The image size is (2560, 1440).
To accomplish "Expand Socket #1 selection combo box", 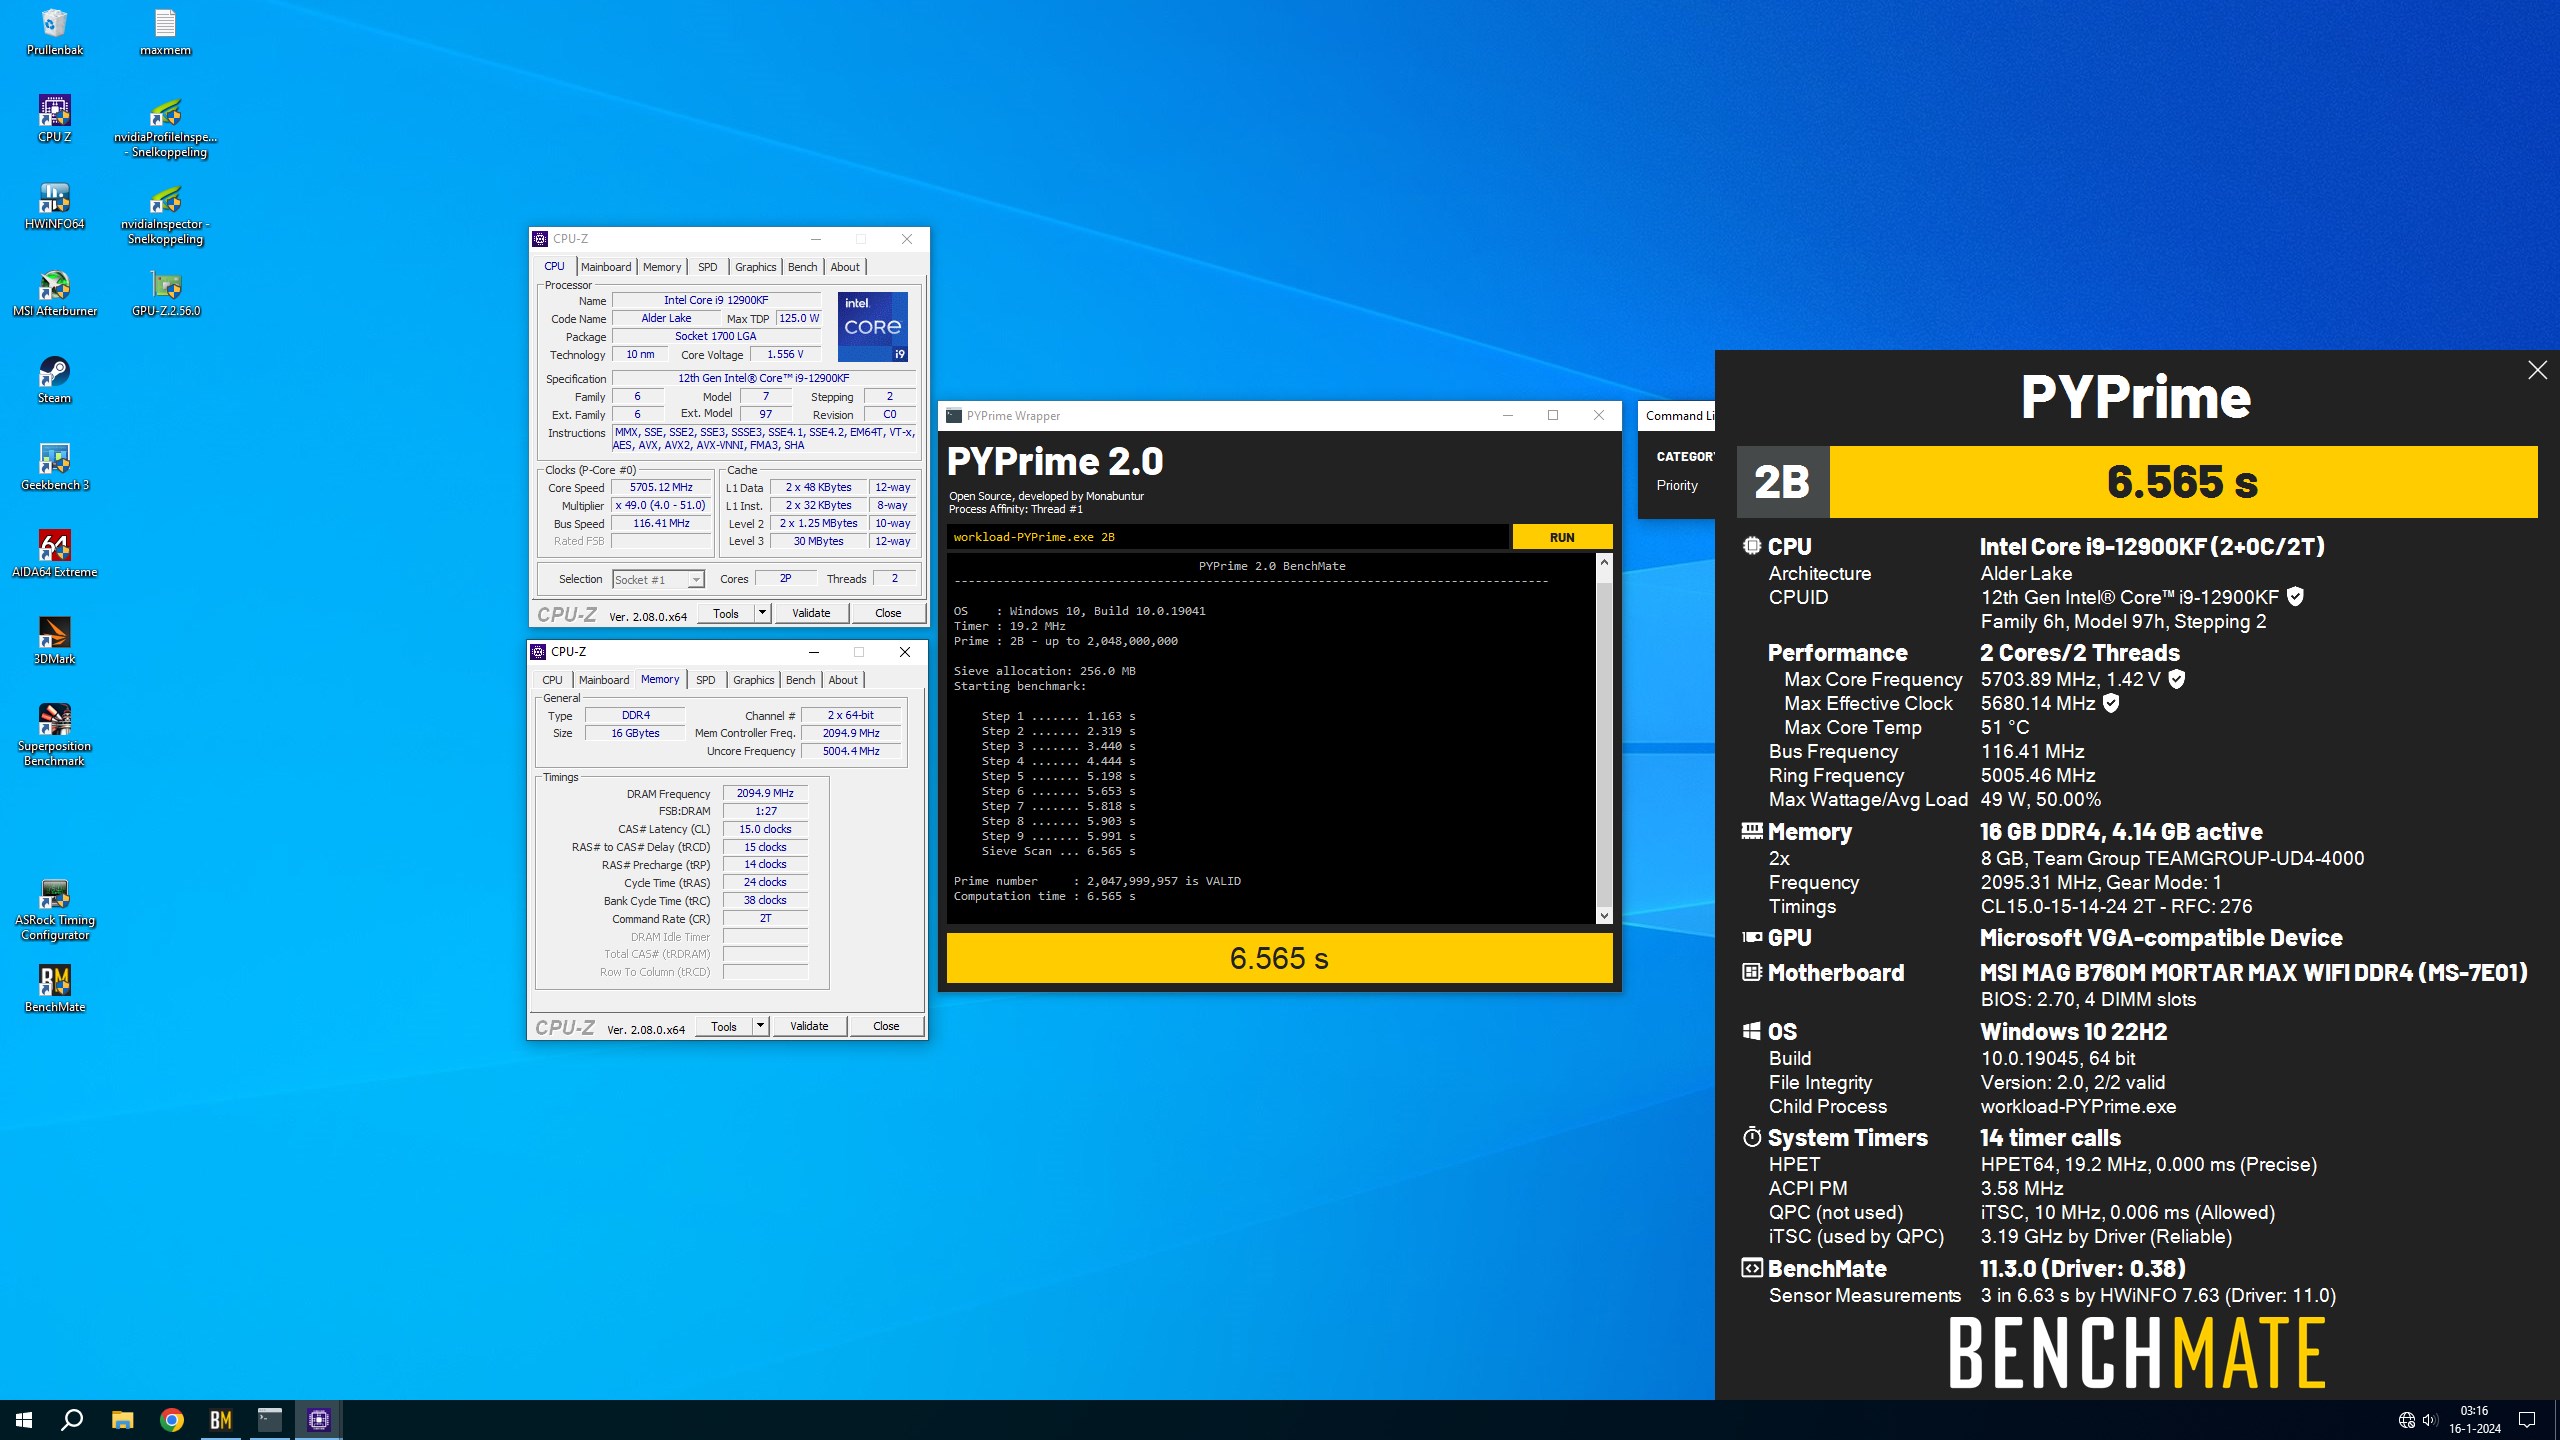I will click(658, 579).
